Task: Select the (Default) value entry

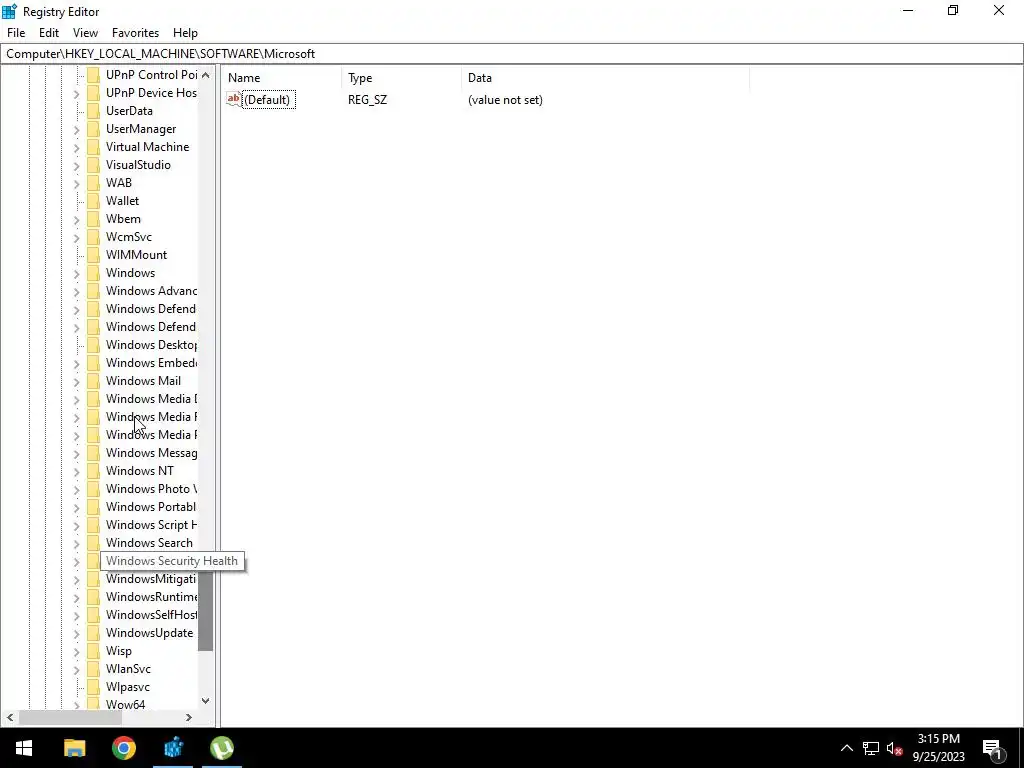Action: pyautogui.click(x=268, y=100)
